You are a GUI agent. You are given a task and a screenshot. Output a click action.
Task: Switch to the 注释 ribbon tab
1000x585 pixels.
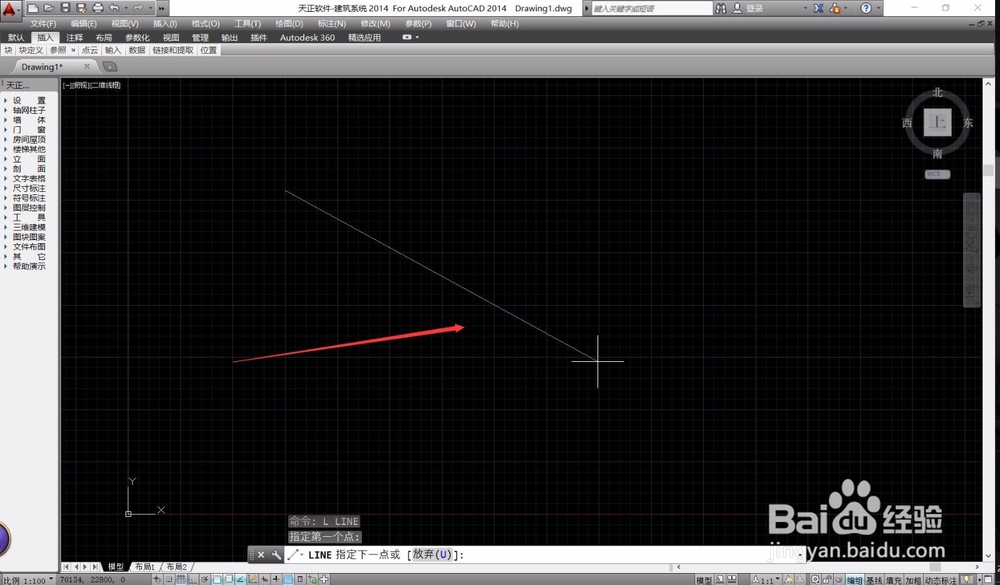(75, 38)
